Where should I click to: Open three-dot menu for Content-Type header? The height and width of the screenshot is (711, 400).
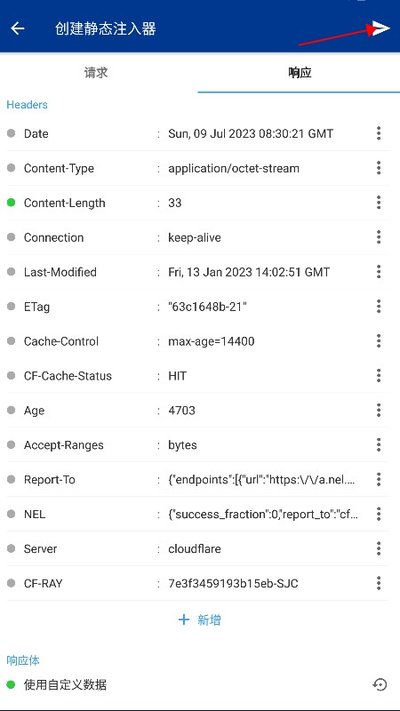pos(379,168)
